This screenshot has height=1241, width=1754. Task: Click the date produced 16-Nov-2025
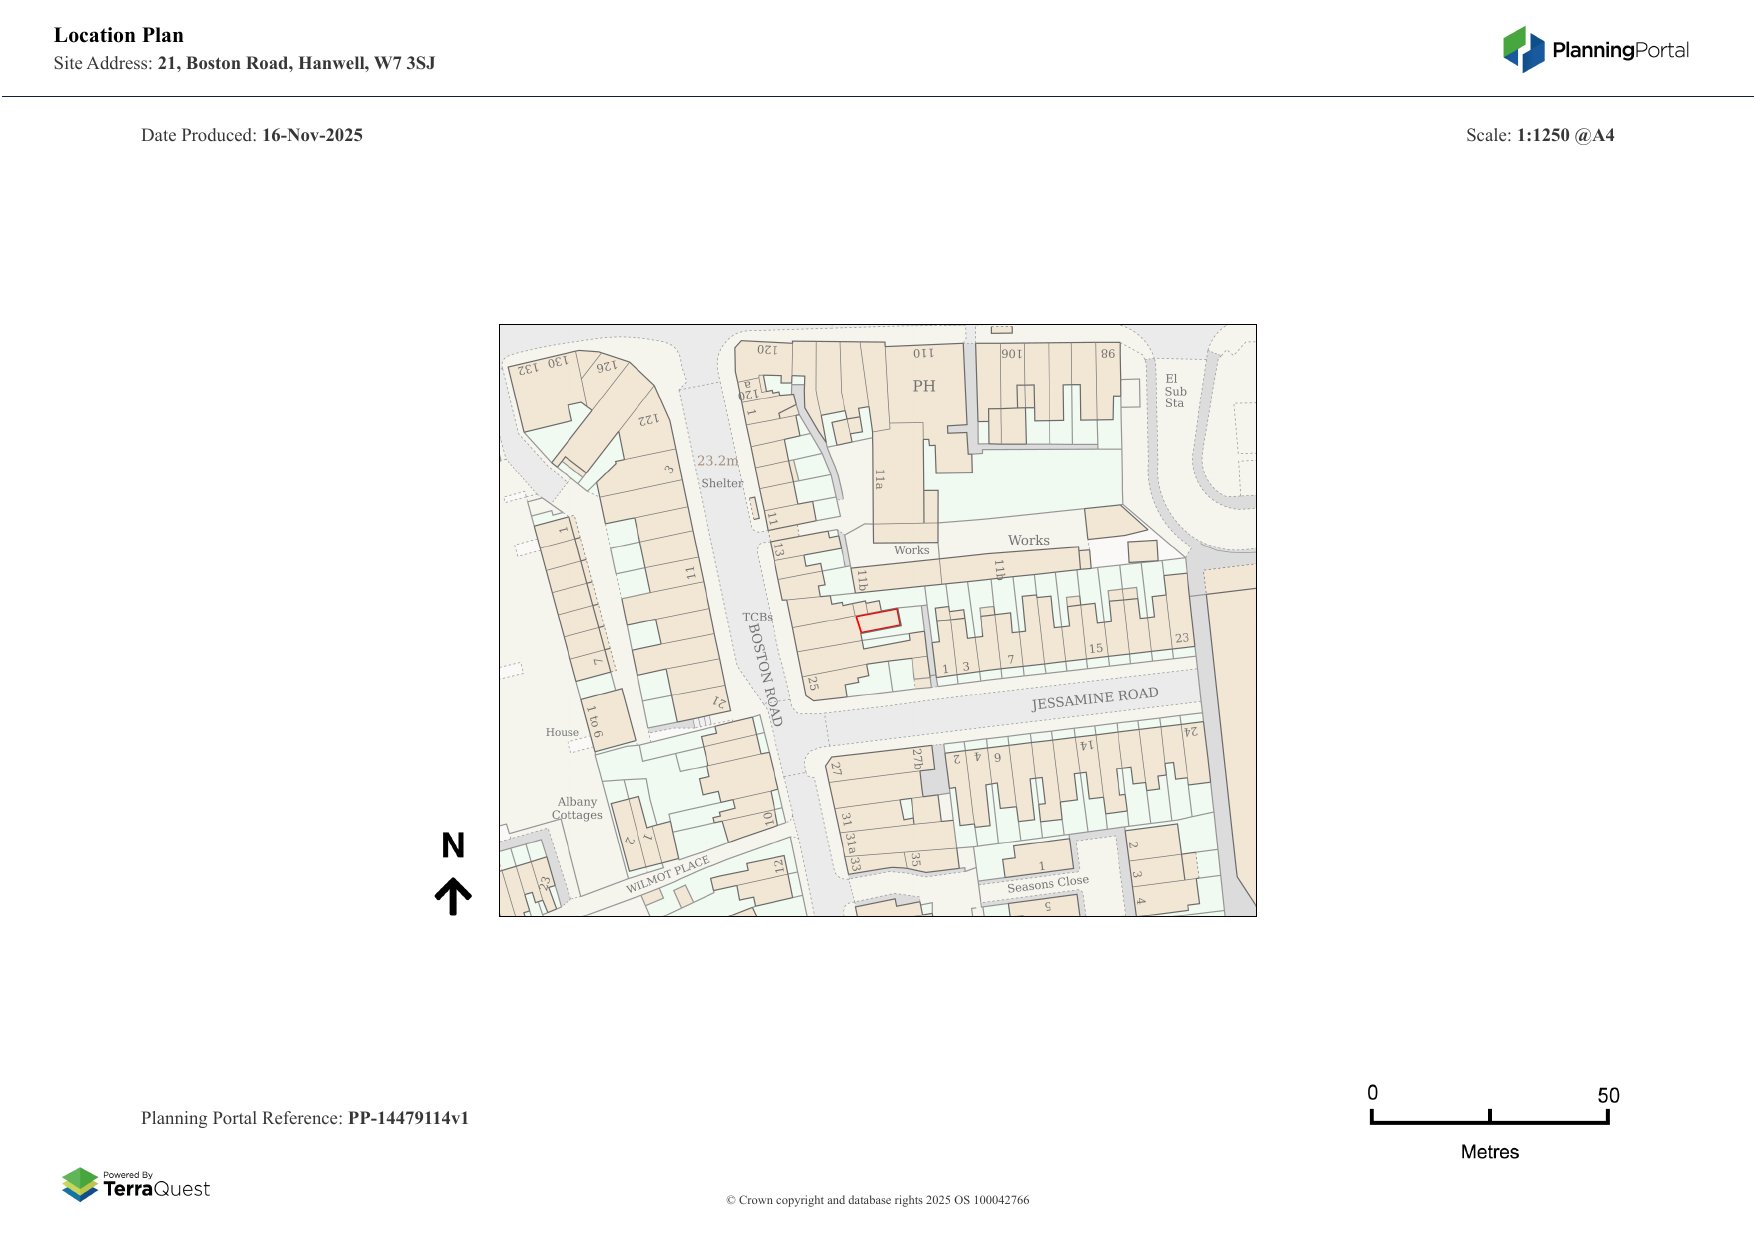click(x=312, y=135)
